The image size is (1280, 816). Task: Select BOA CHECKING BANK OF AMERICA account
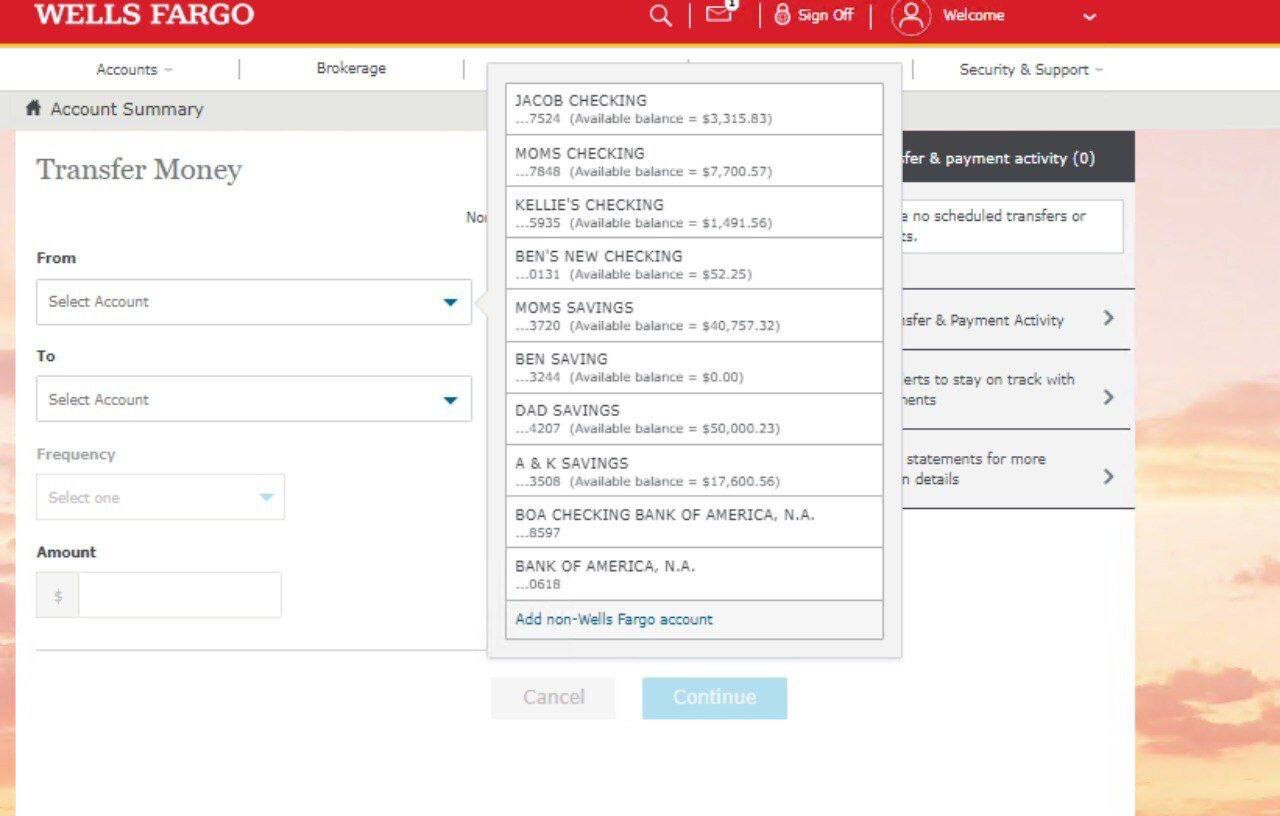694,522
